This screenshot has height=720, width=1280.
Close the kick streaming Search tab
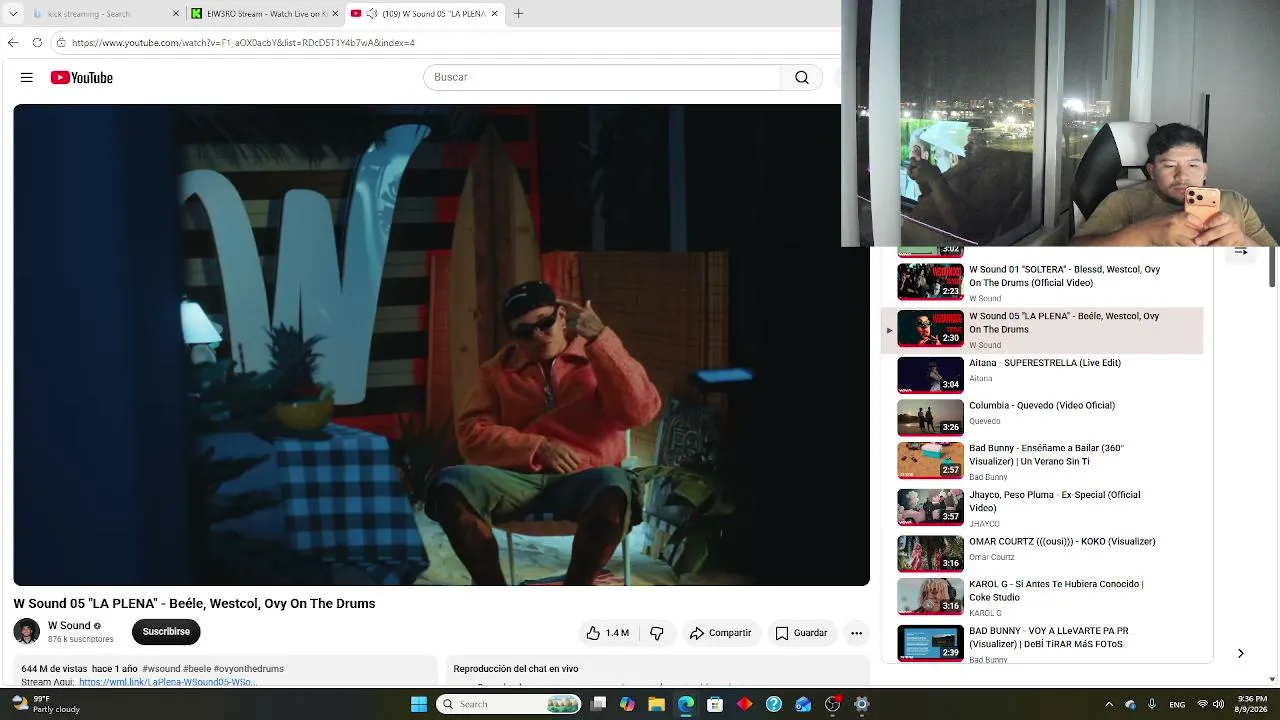pyautogui.click(x=176, y=14)
